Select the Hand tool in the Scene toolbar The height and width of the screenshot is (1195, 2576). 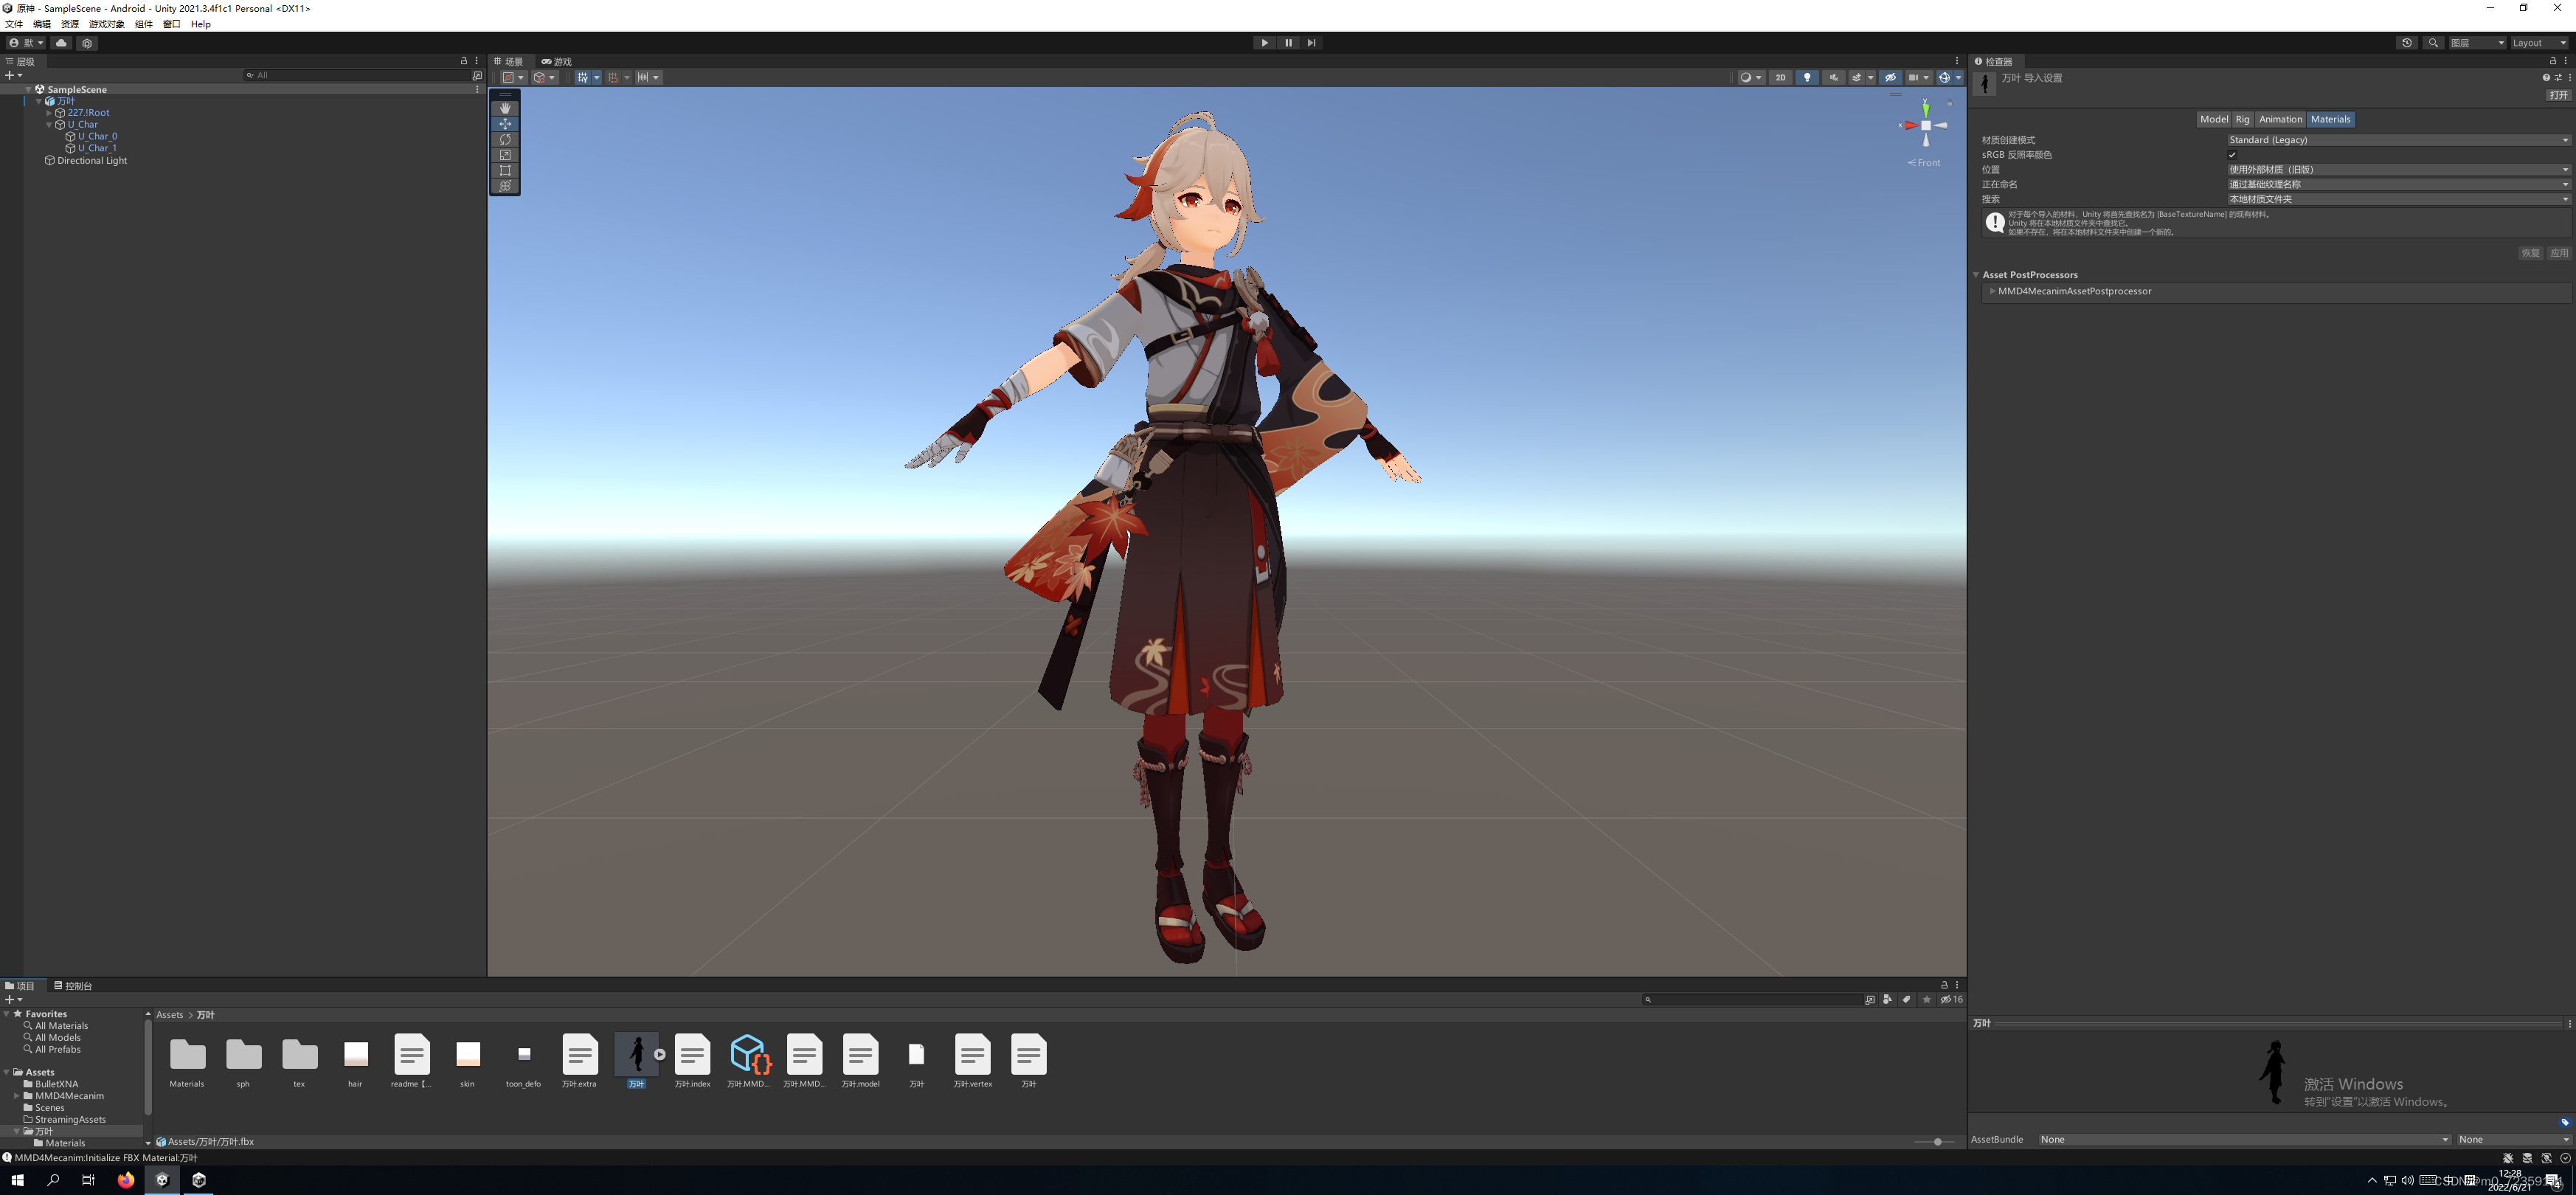pyautogui.click(x=505, y=108)
